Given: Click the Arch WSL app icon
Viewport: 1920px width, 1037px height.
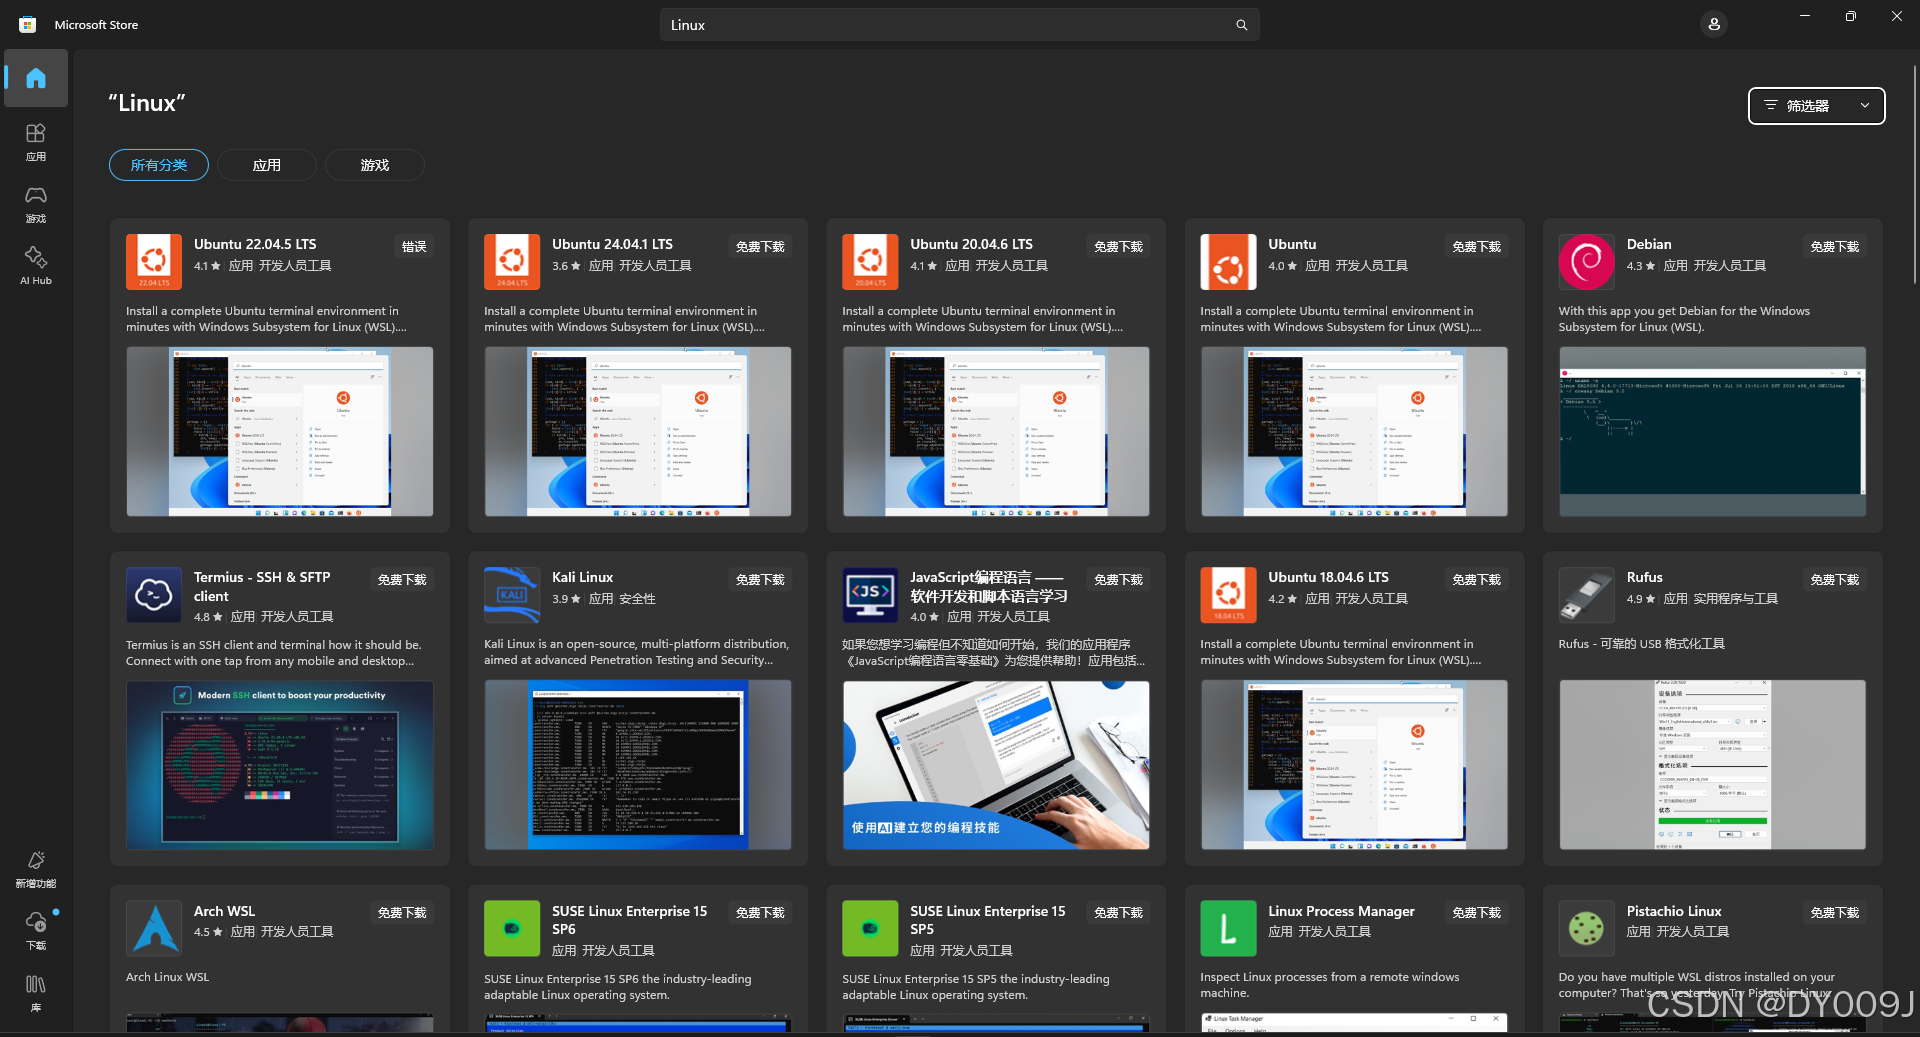Looking at the screenshot, I should [154, 928].
